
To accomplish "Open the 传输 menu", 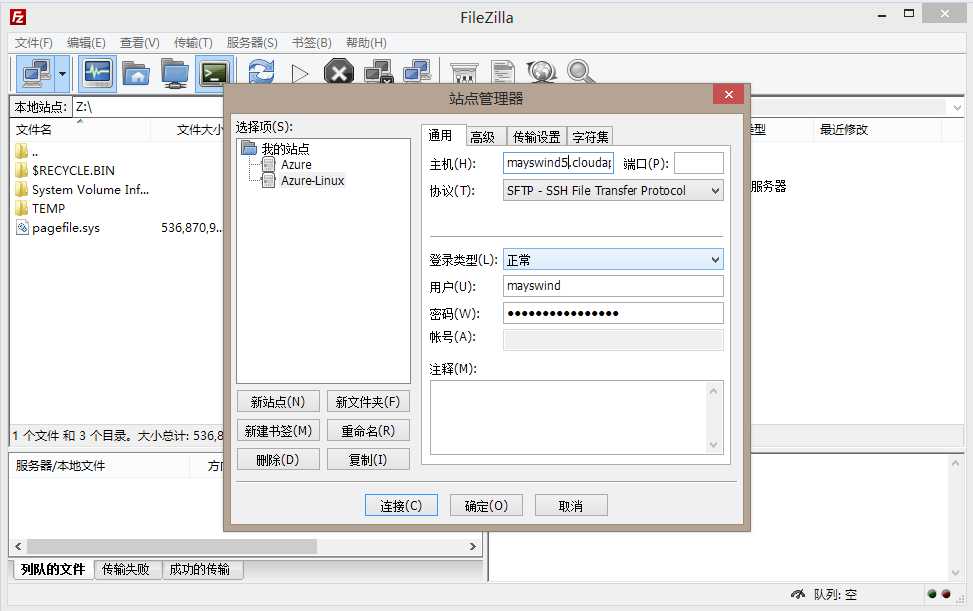I will pyautogui.click(x=195, y=42).
